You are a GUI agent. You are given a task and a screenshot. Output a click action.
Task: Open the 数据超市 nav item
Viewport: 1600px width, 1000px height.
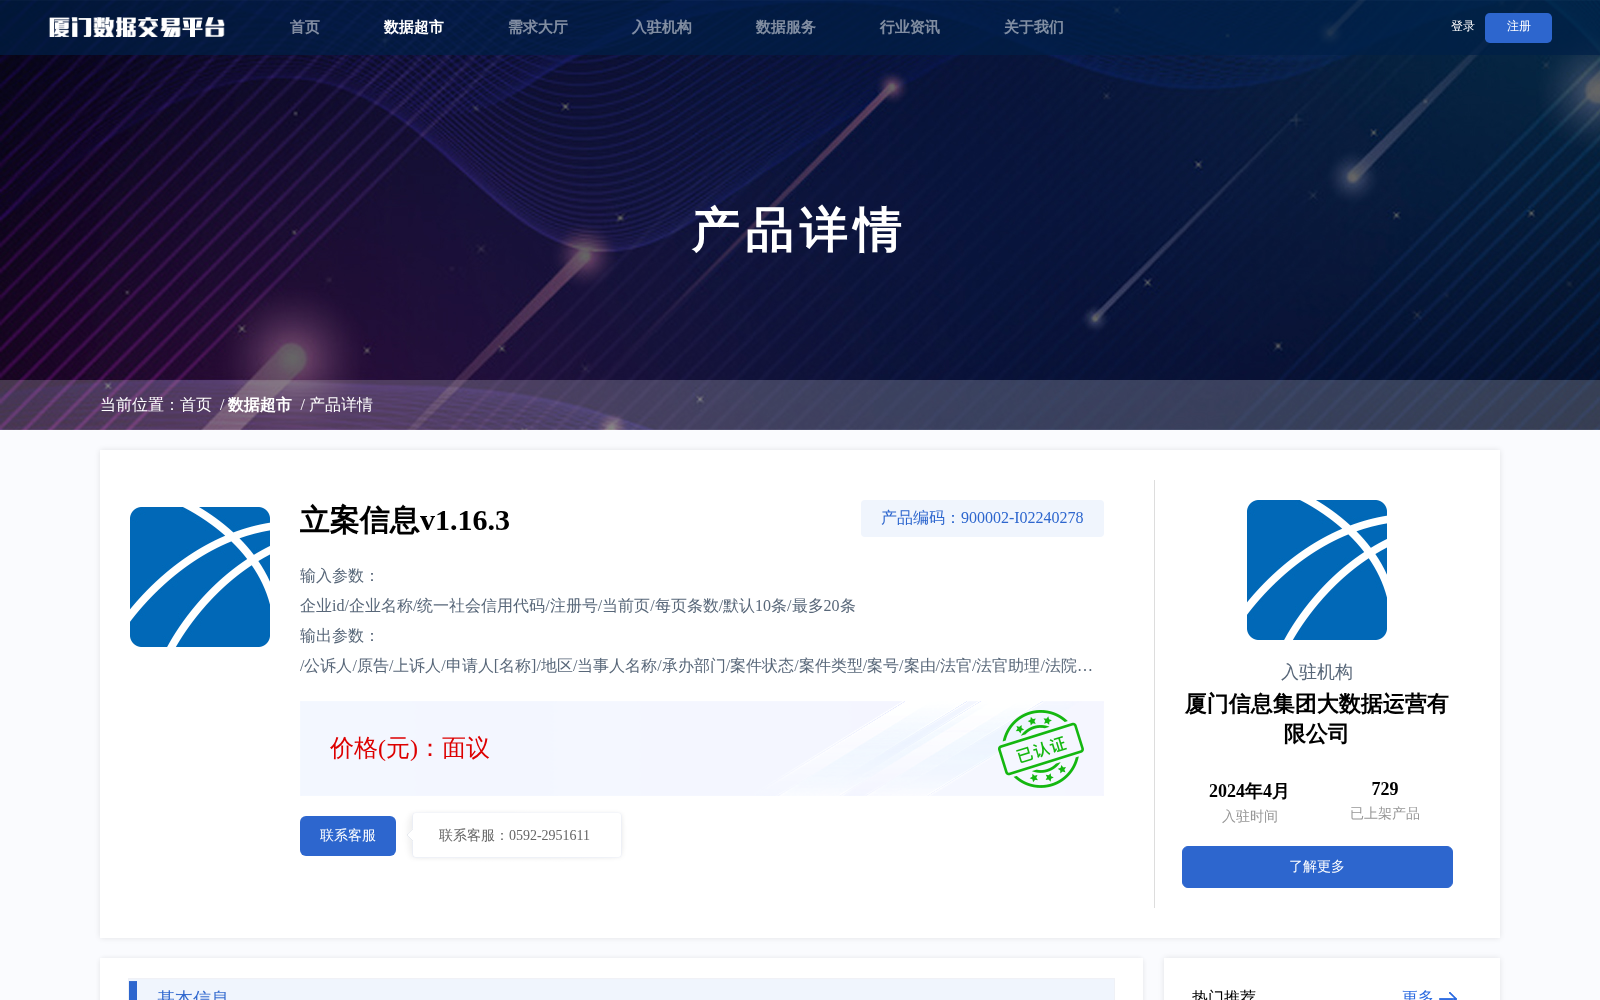(x=413, y=27)
